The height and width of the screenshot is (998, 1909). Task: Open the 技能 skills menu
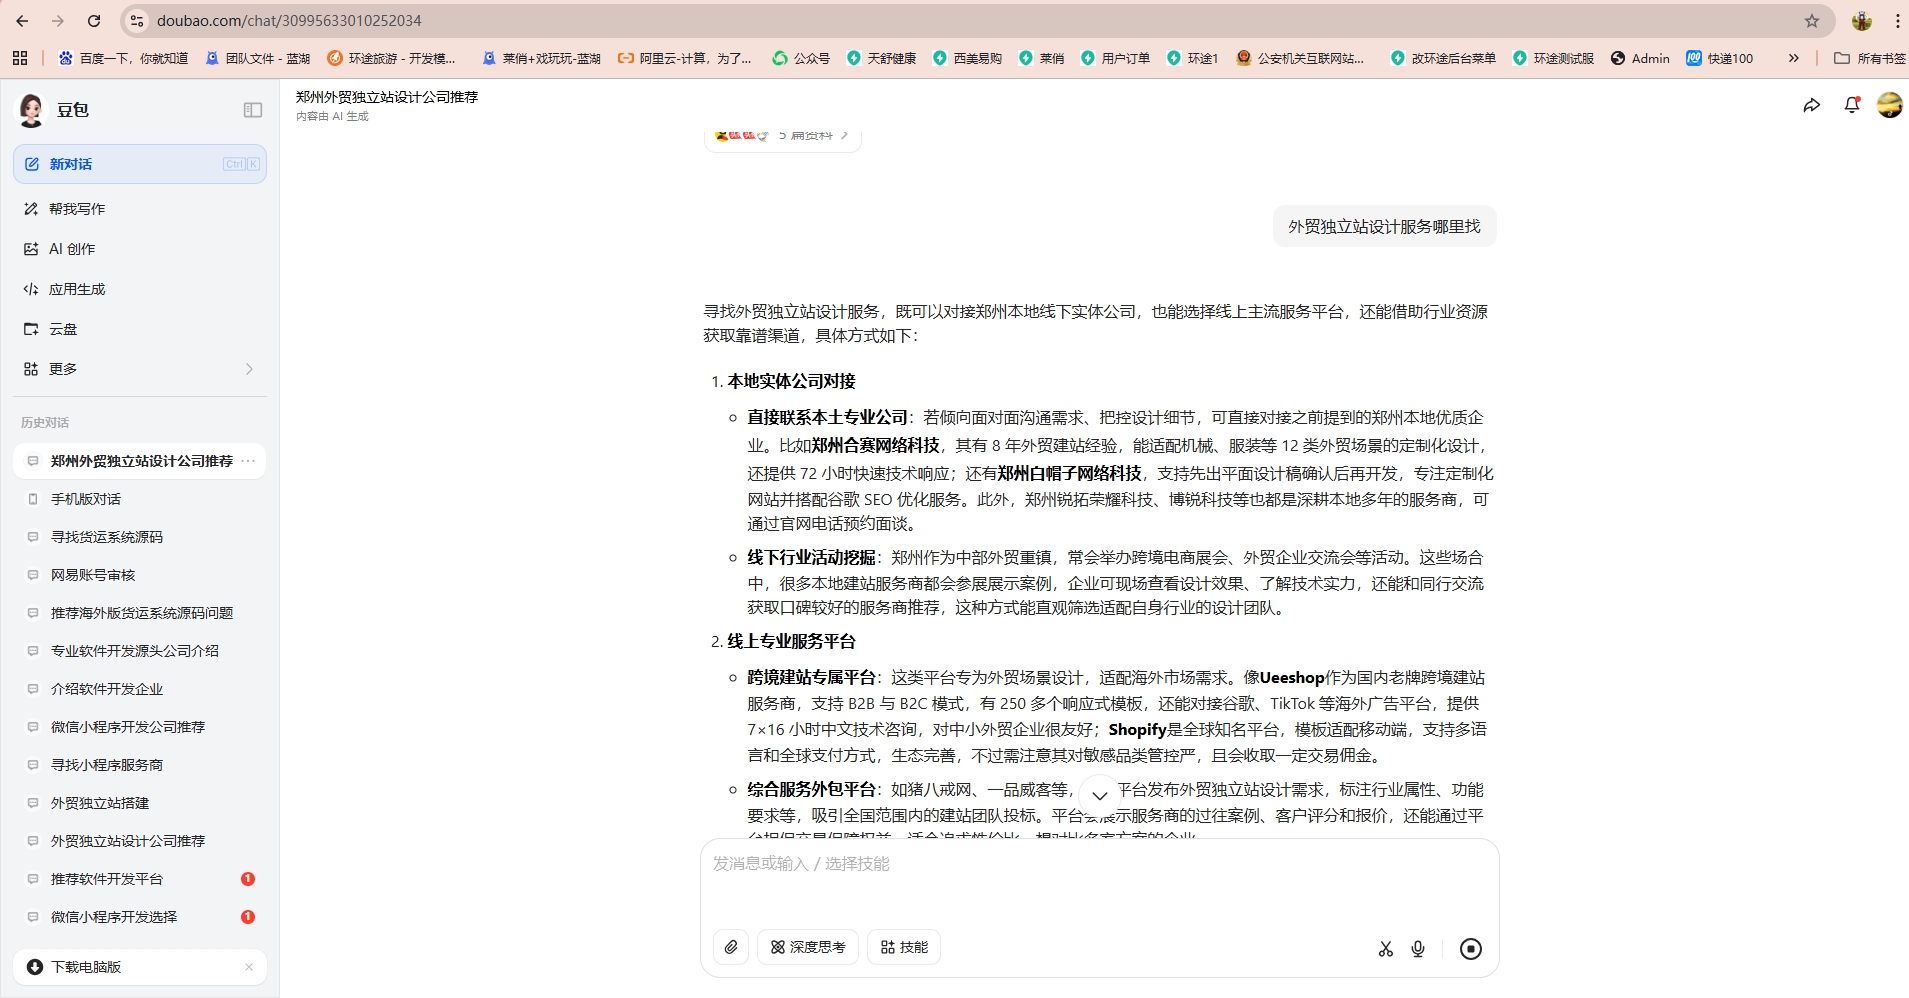pyautogui.click(x=903, y=947)
